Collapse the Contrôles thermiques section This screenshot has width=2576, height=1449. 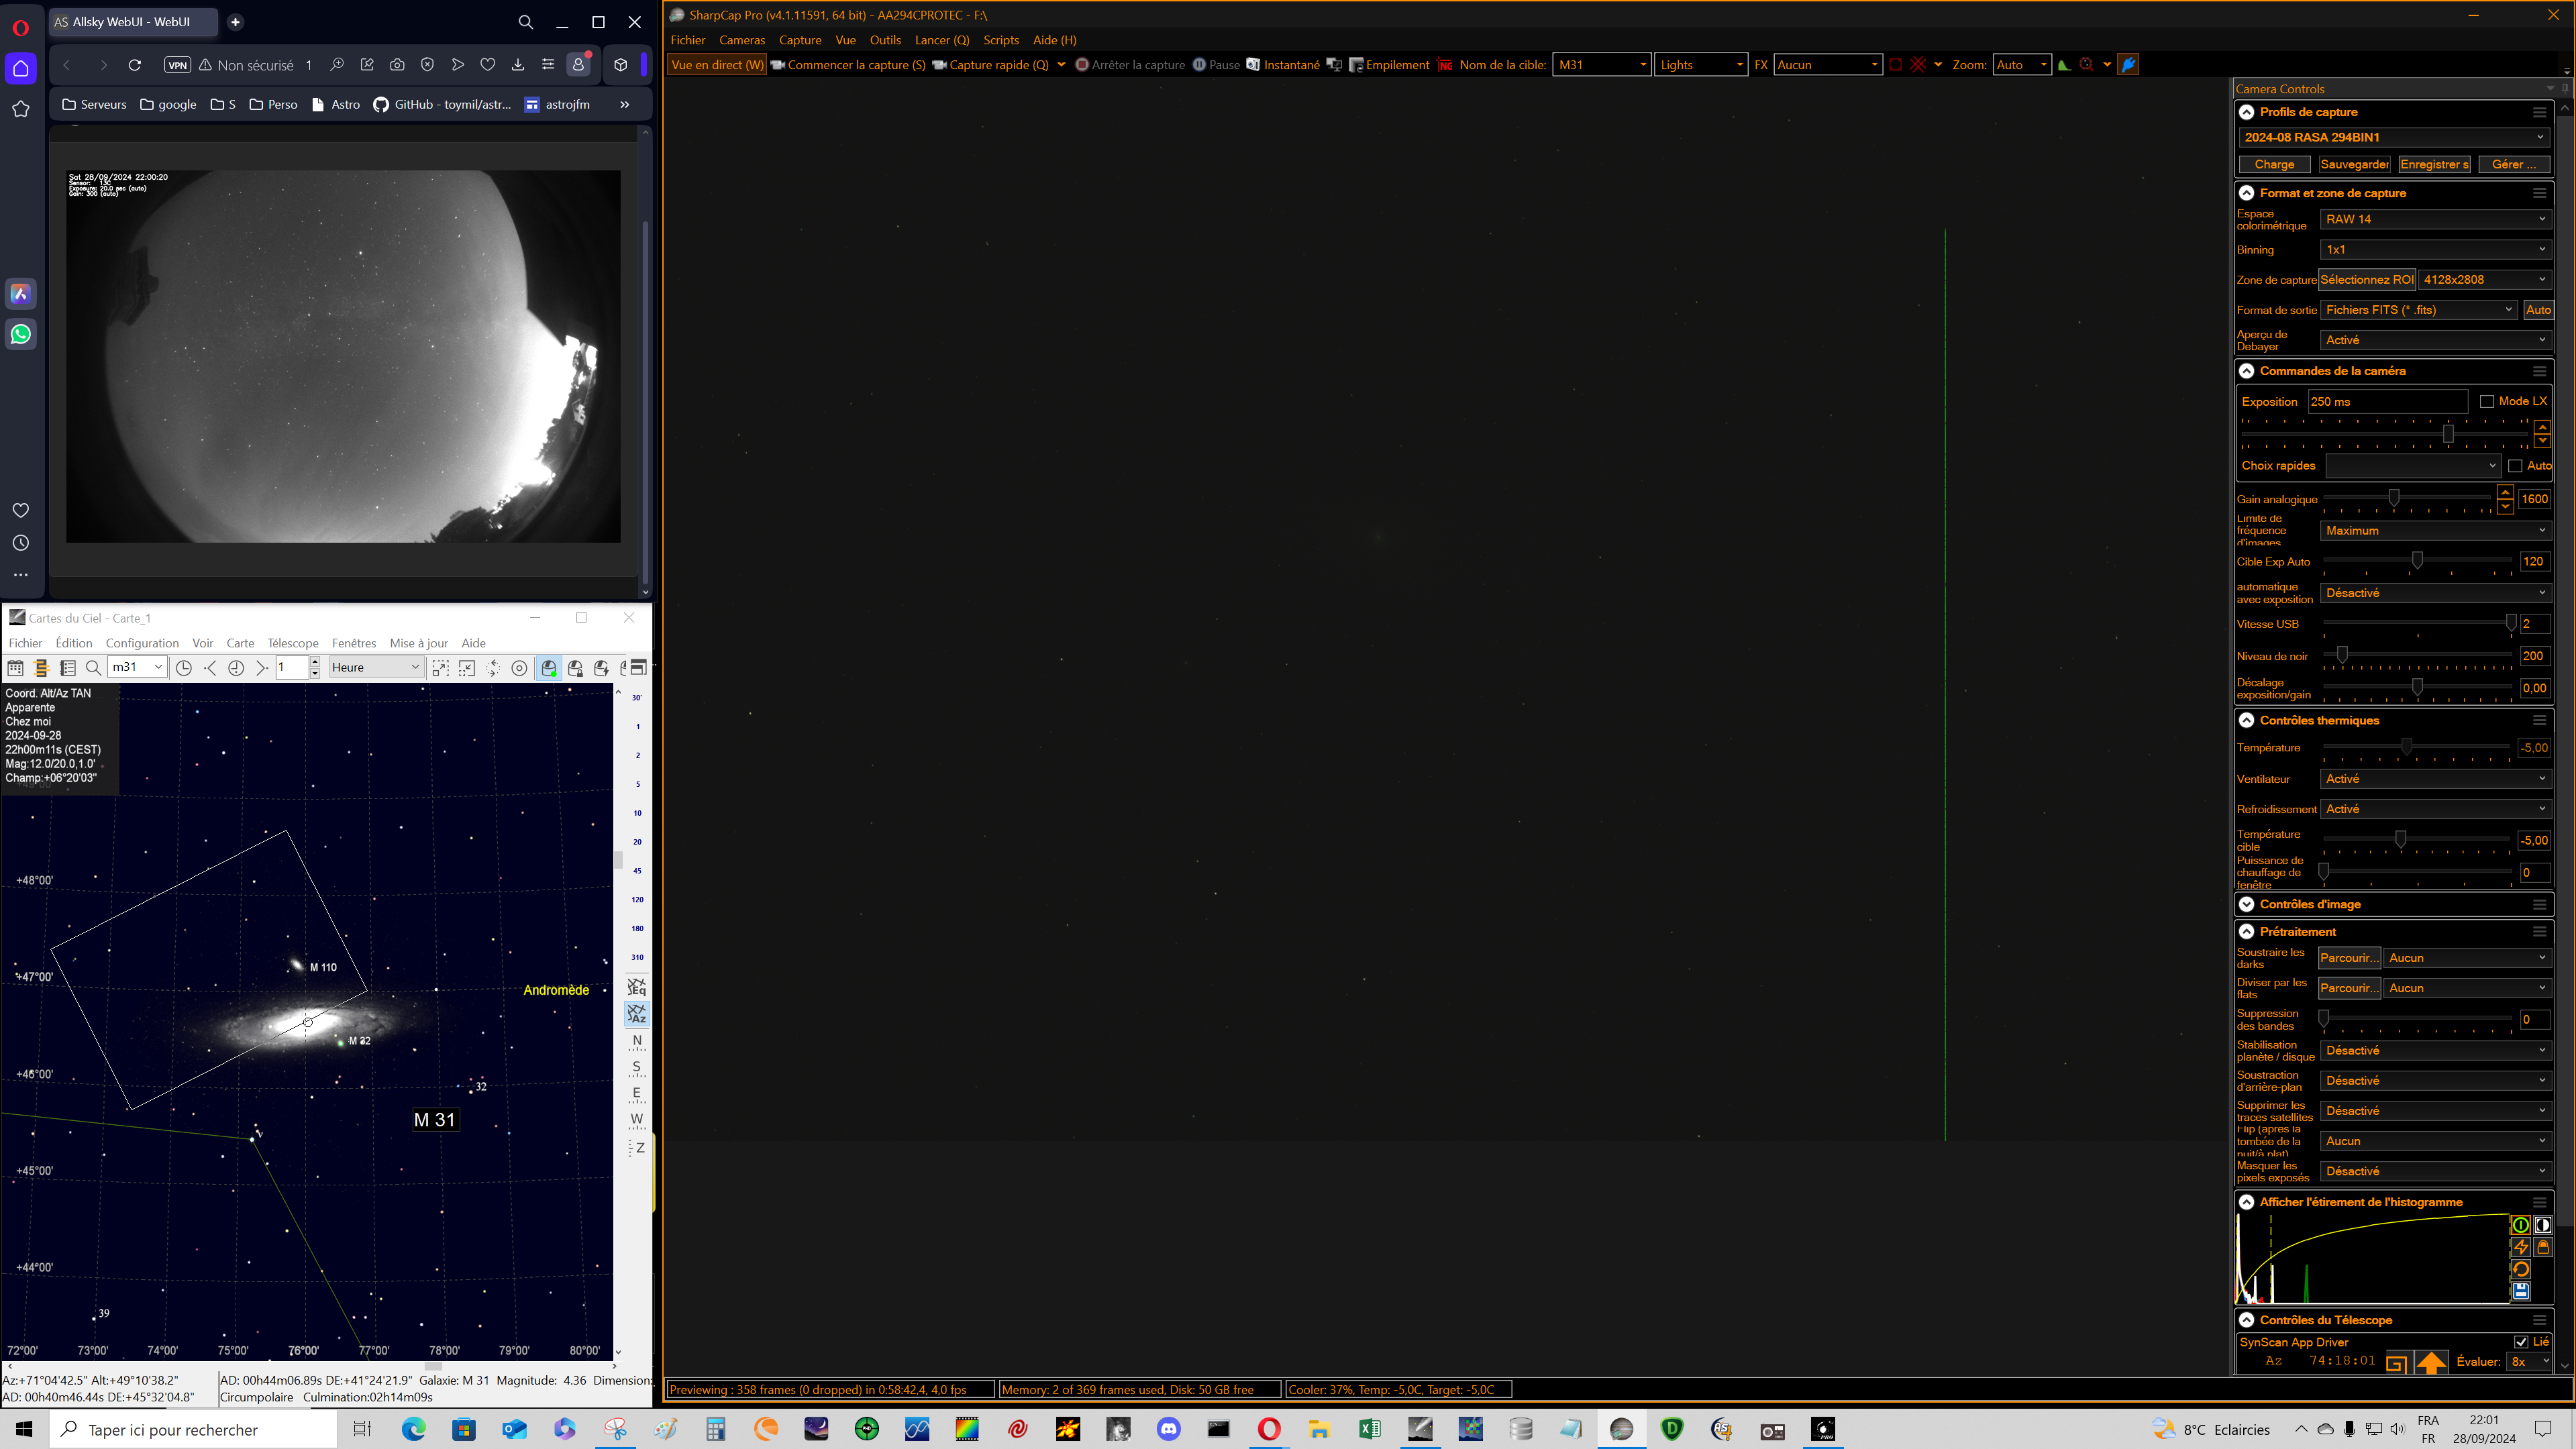click(x=2246, y=720)
